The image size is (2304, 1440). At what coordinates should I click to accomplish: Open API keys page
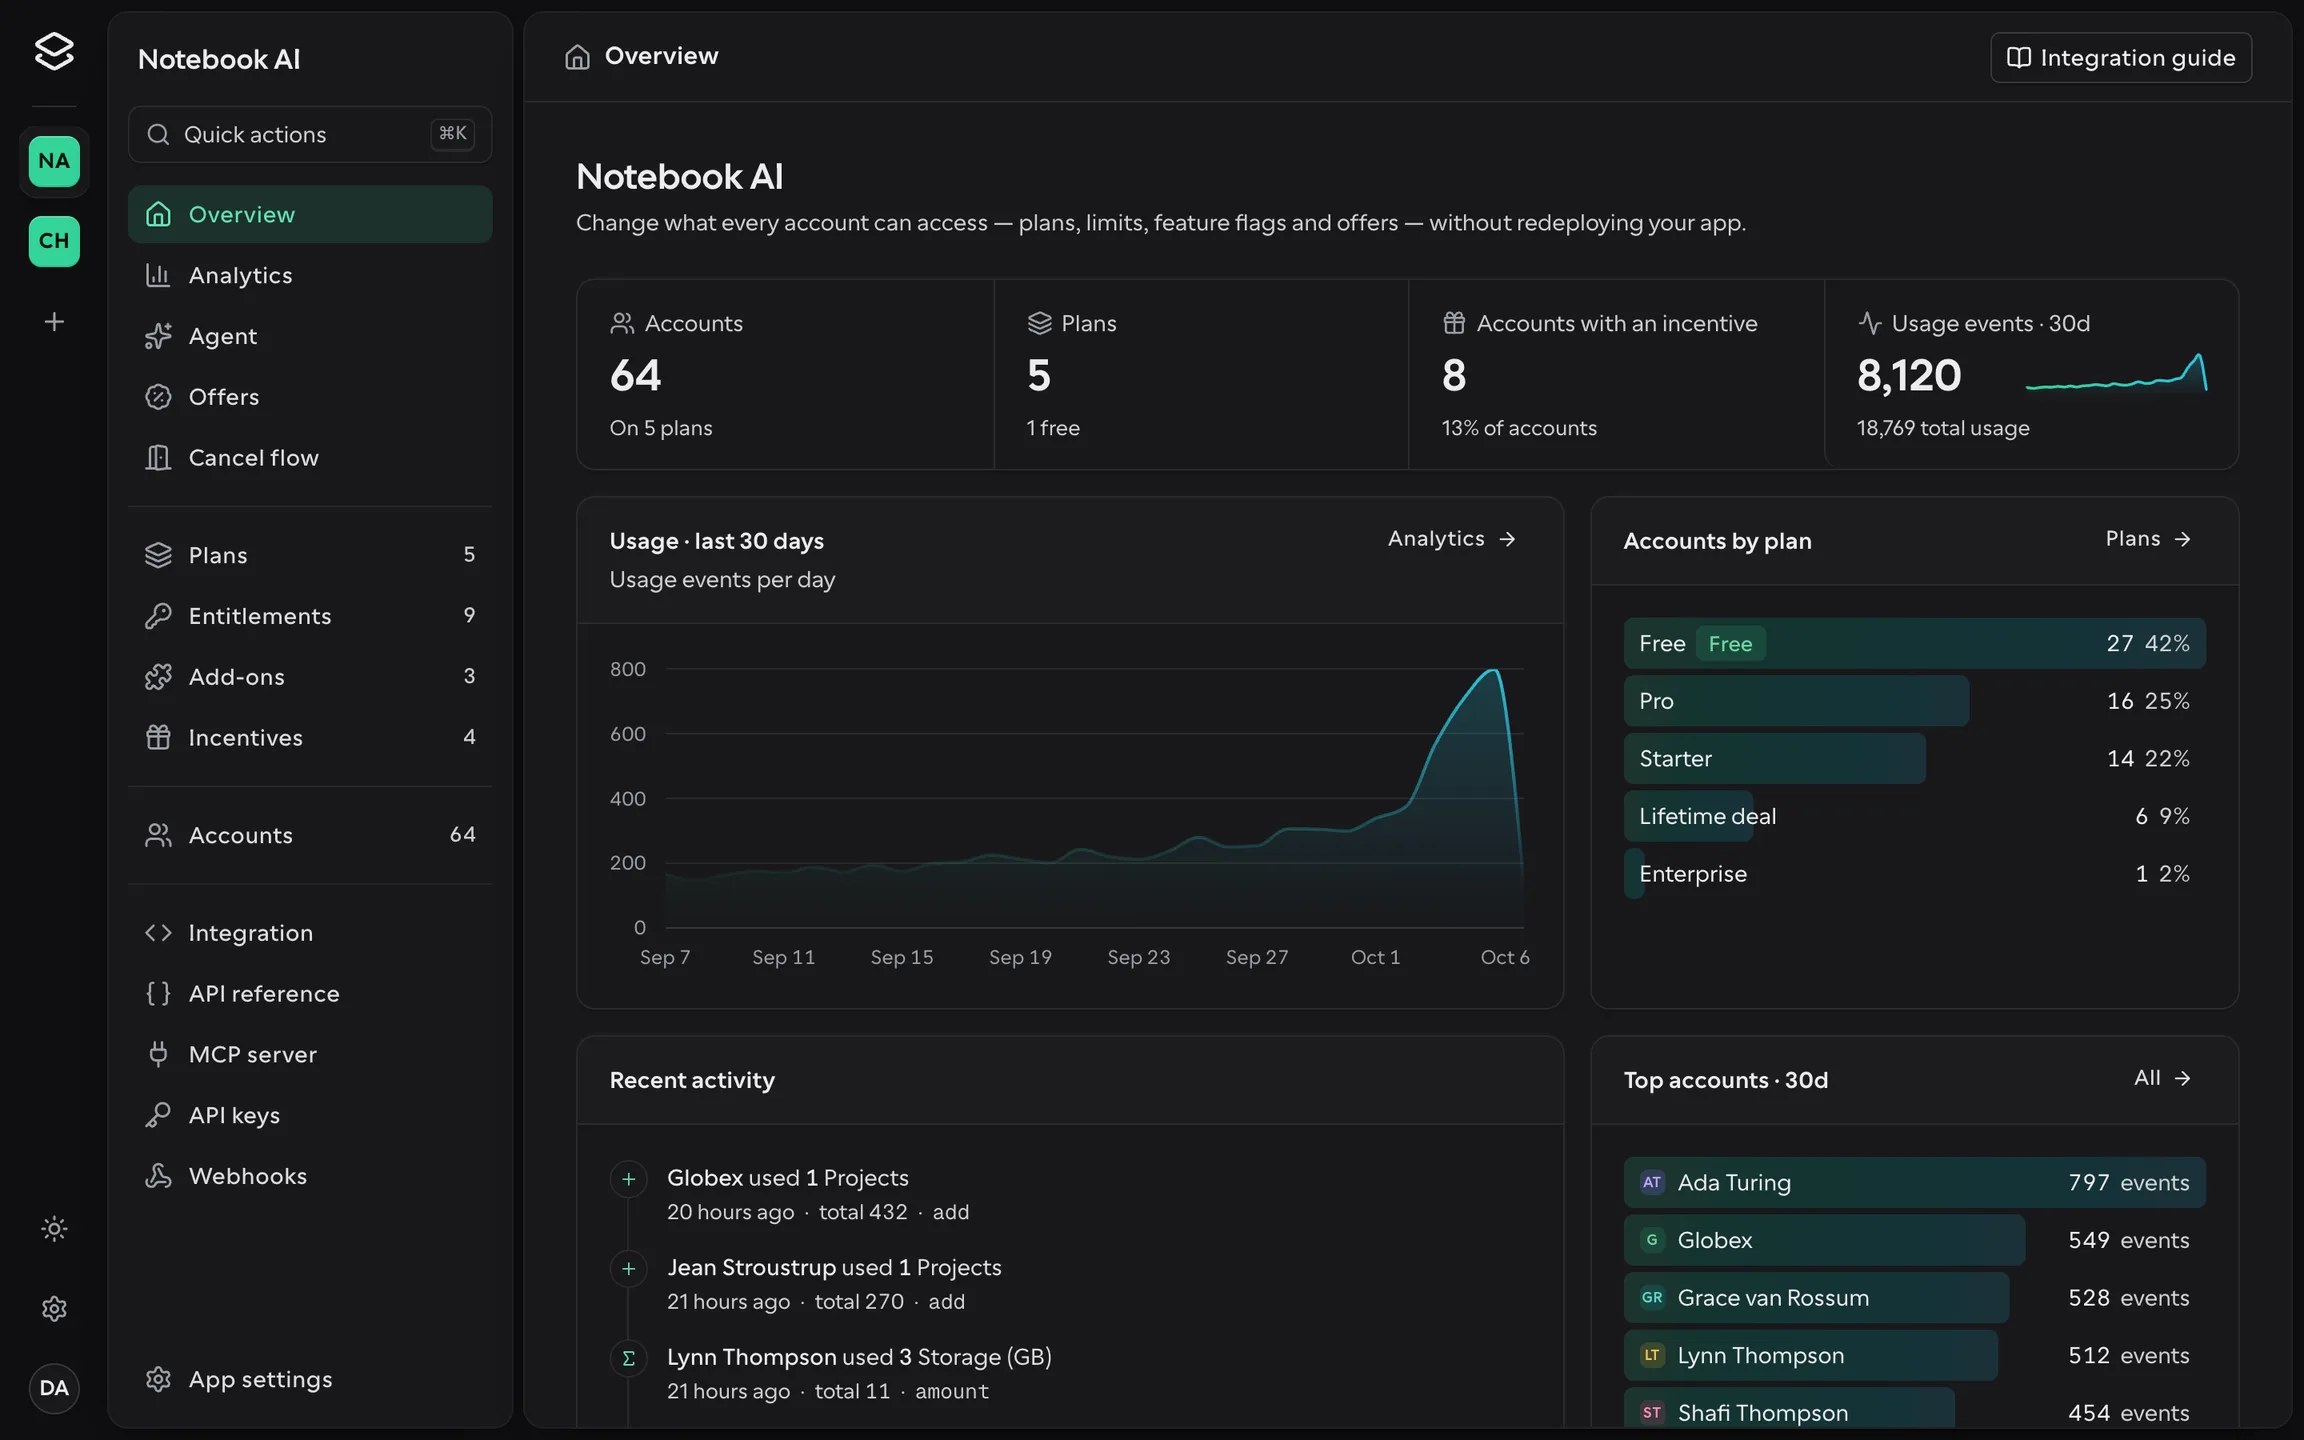[x=310, y=1116]
